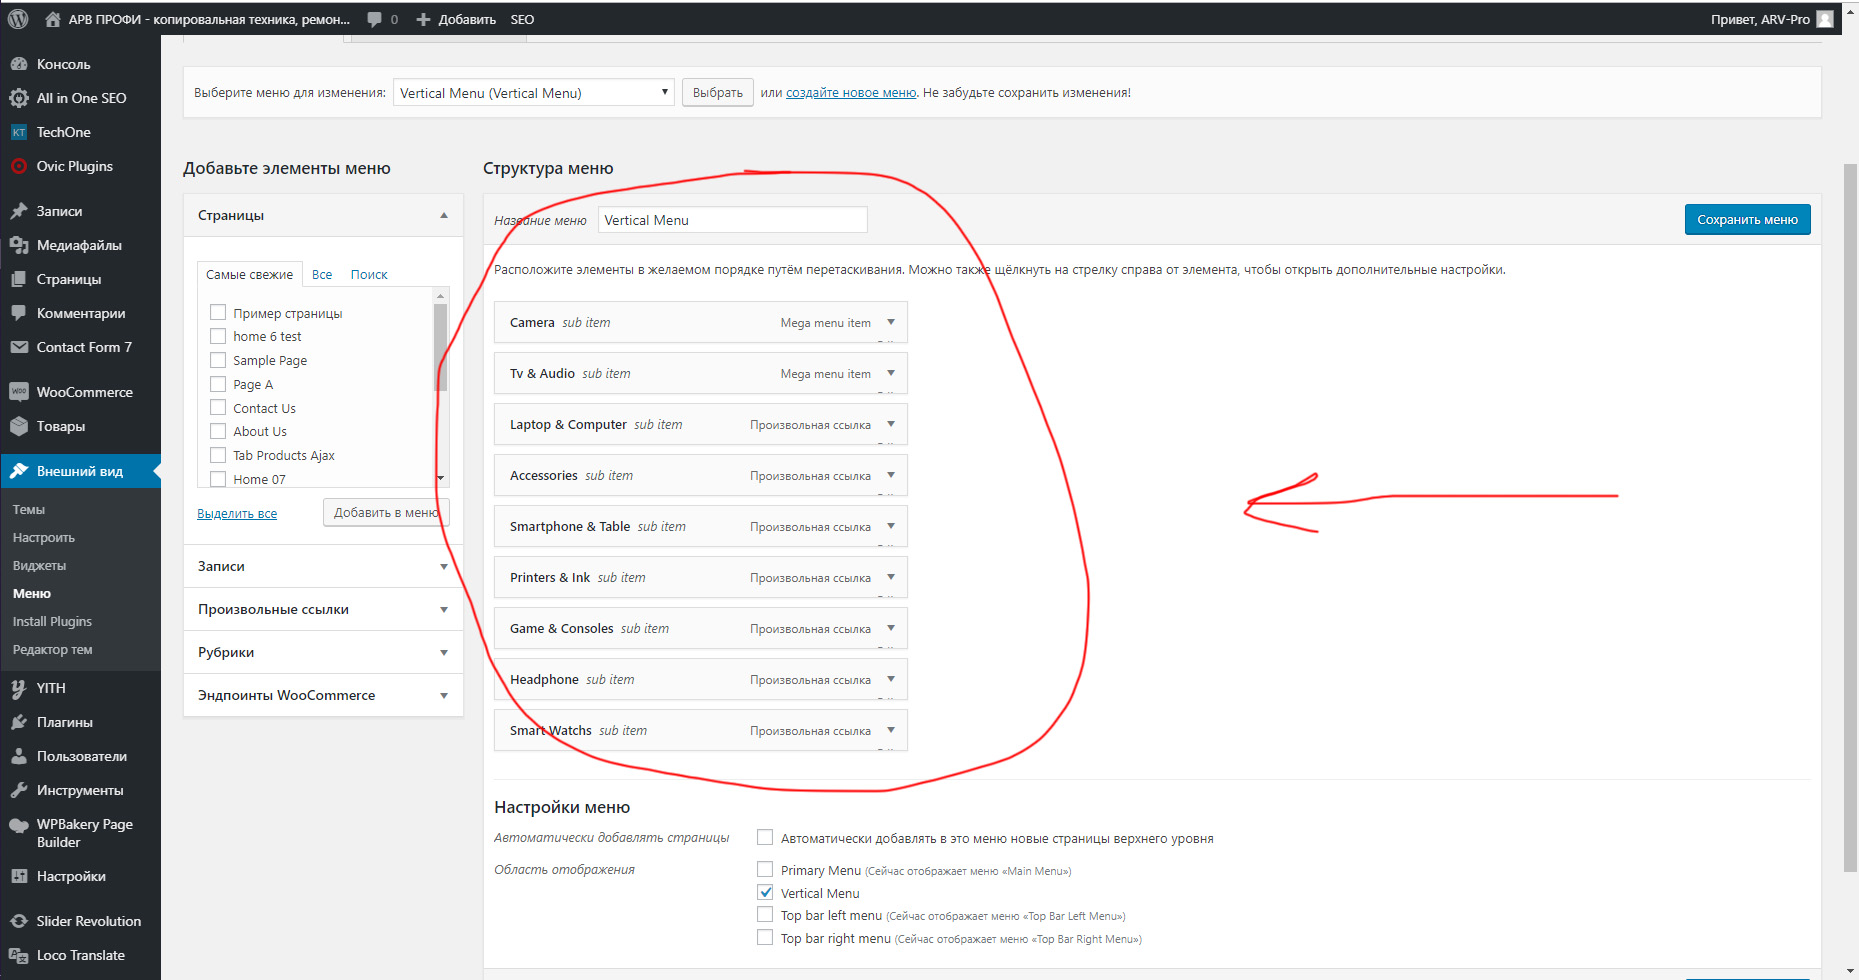This screenshot has height=980, width=1859.
Task: Check the Sample Page checkbox
Action: pyautogui.click(x=218, y=360)
